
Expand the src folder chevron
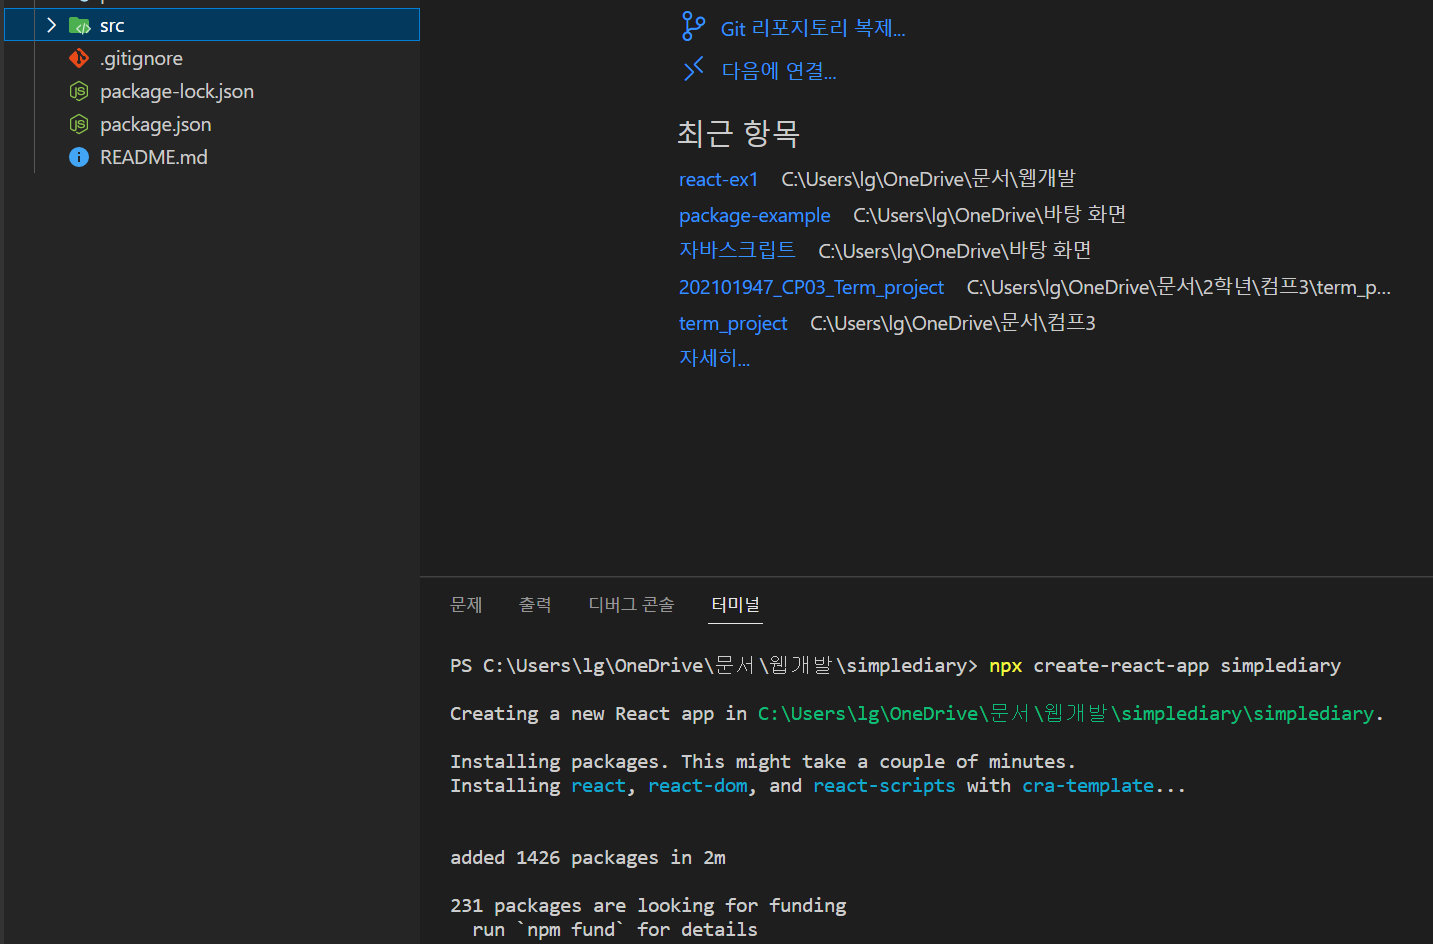click(51, 25)
